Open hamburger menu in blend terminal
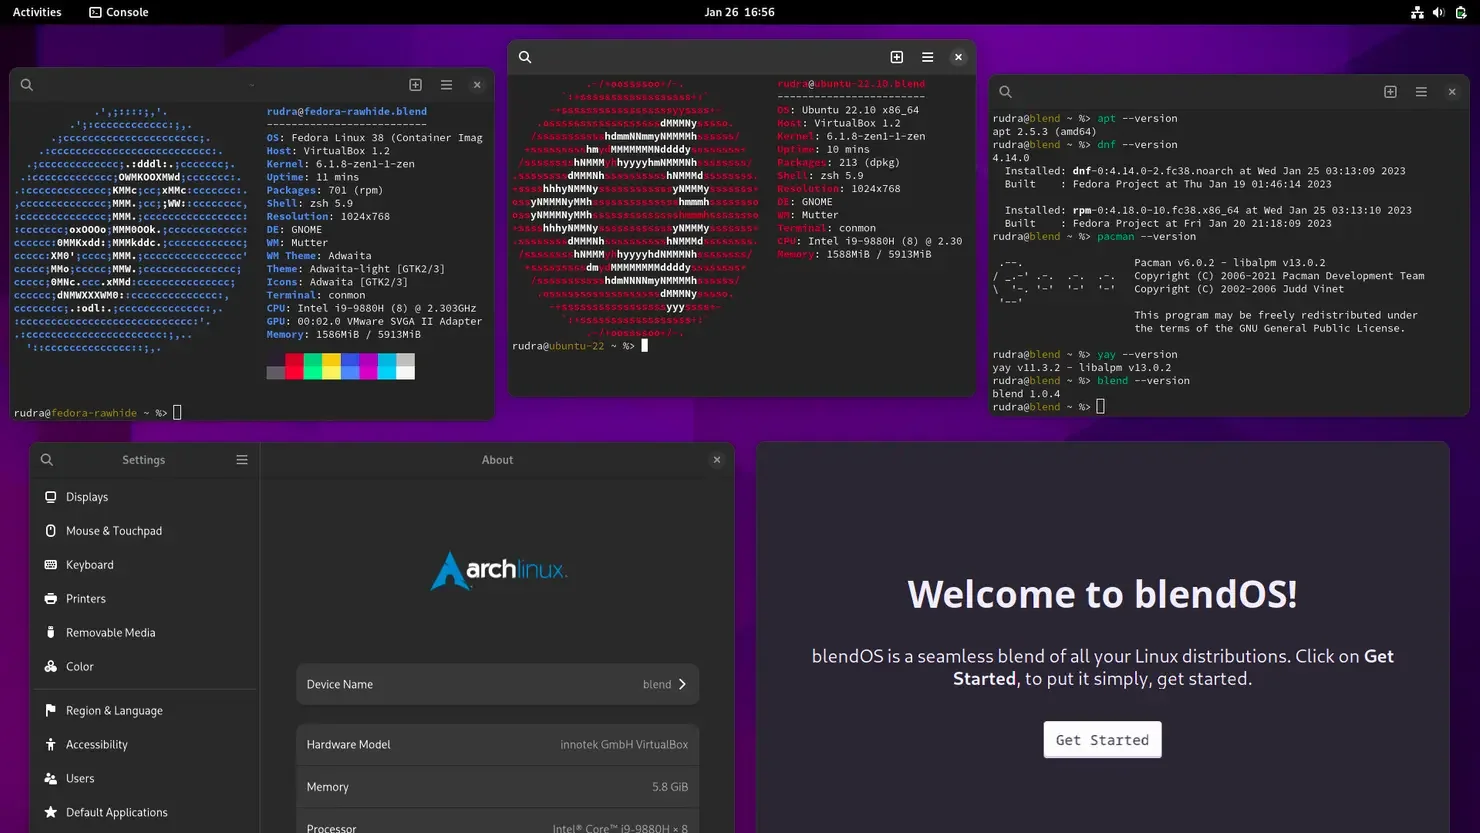The image size is (1480, 833). [x=1421, y=92]
